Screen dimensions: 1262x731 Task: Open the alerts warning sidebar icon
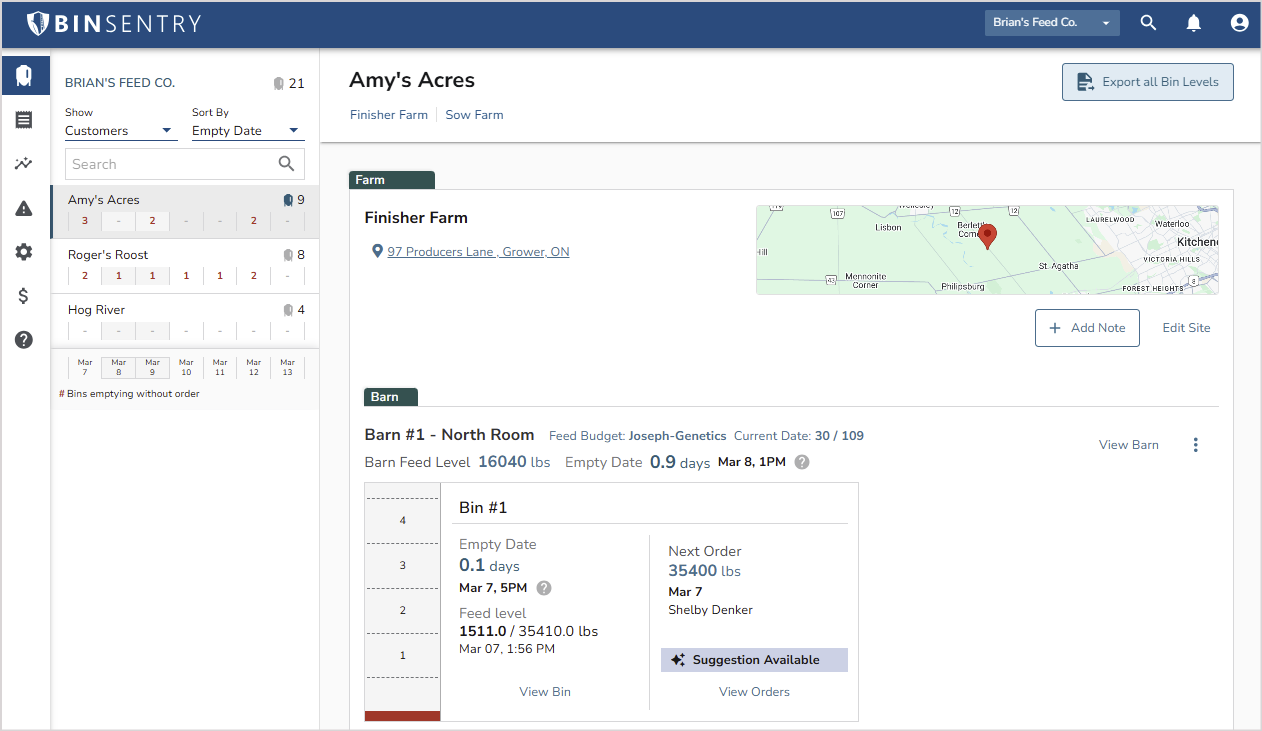pyautogui.click(x=24, y=208)
